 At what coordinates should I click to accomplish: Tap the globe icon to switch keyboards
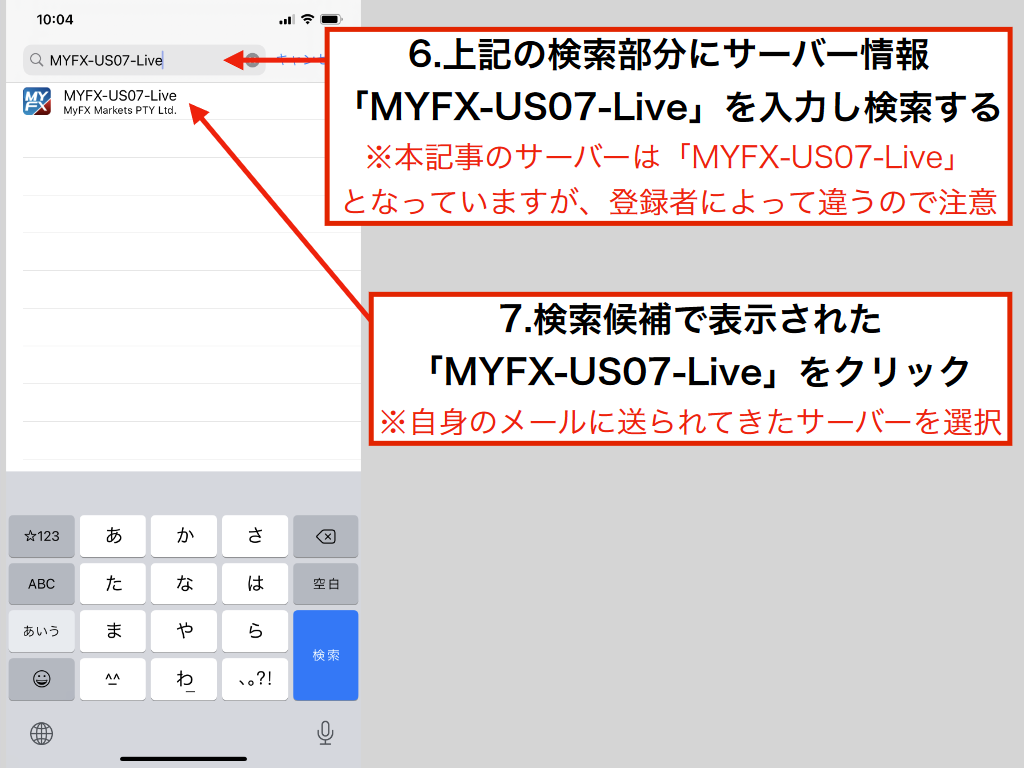coord(42,733)
